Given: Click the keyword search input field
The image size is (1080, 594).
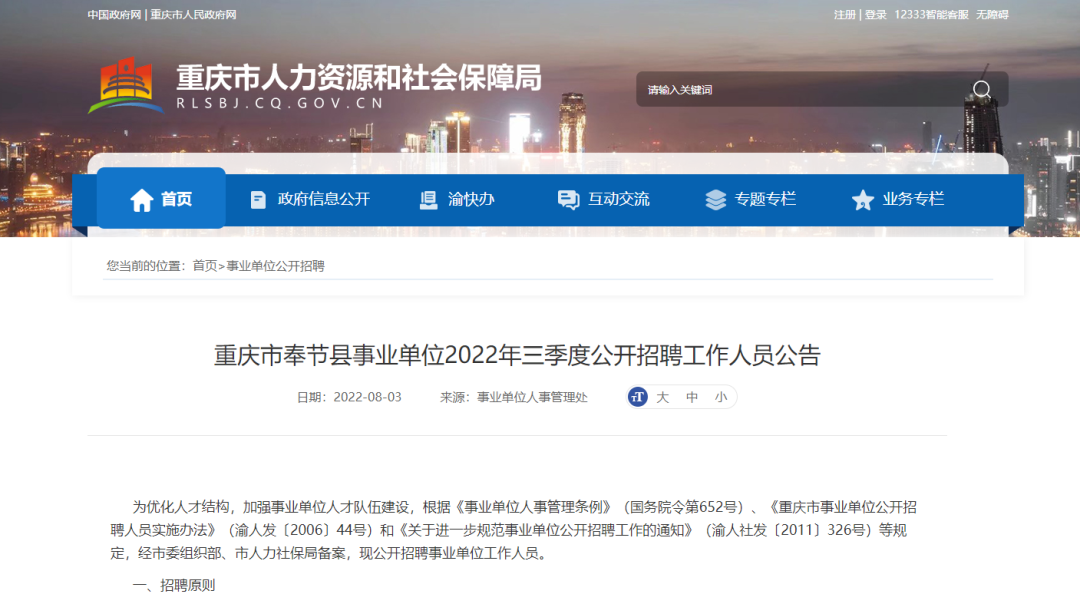Looking at the screenshot, I should click(x=802, y=90).
